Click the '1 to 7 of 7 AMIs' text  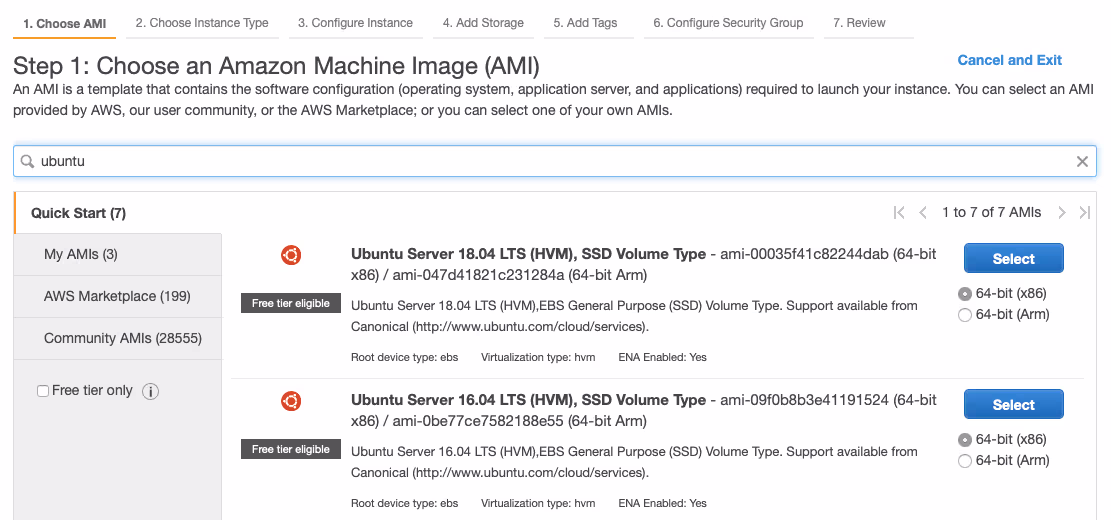tap(991, 213)
